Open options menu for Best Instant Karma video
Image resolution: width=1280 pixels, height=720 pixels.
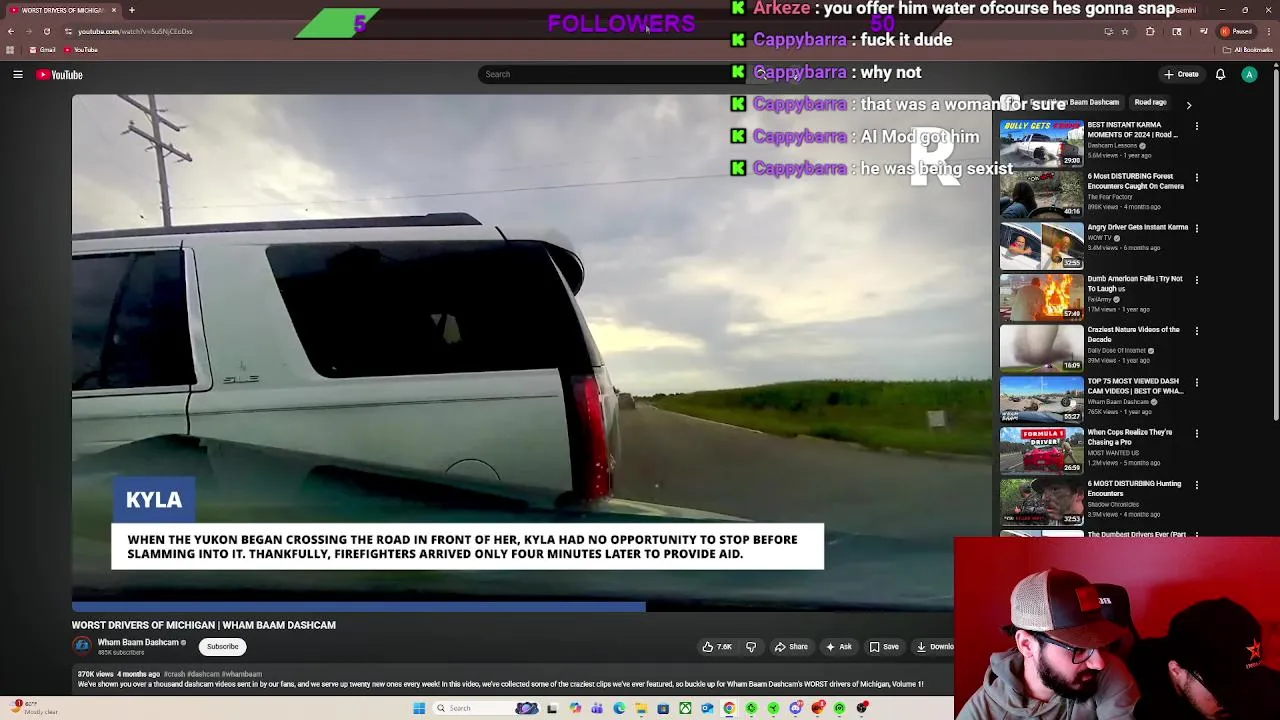coord(1196,126)
